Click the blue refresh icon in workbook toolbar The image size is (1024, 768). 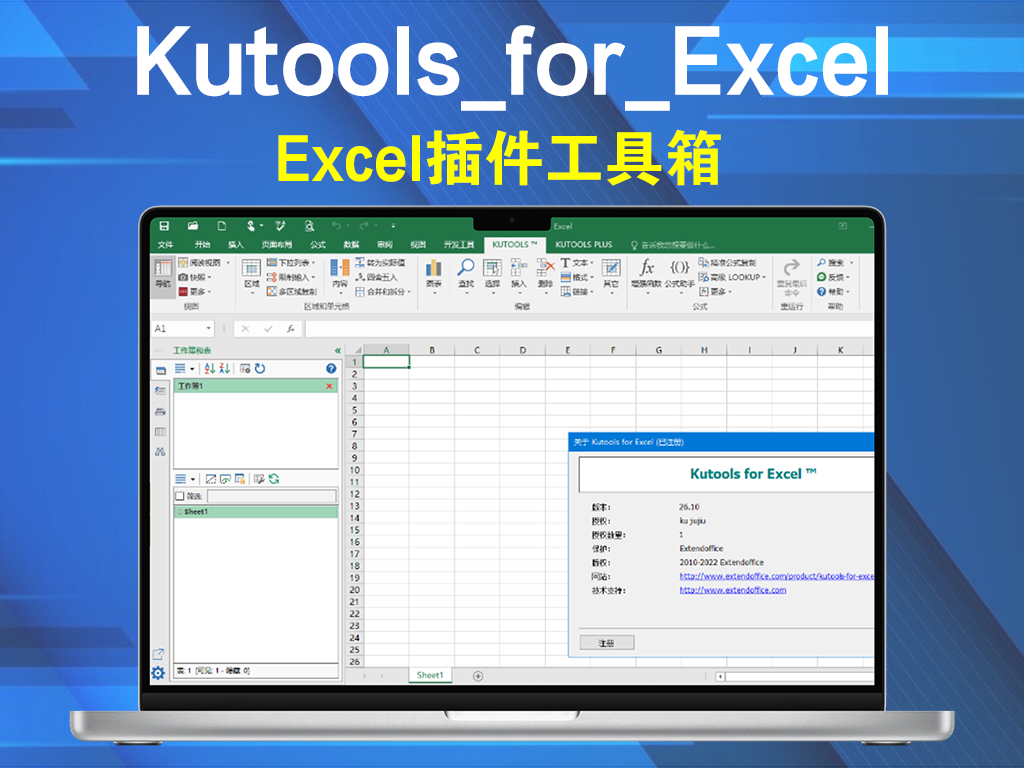(261, 369)
